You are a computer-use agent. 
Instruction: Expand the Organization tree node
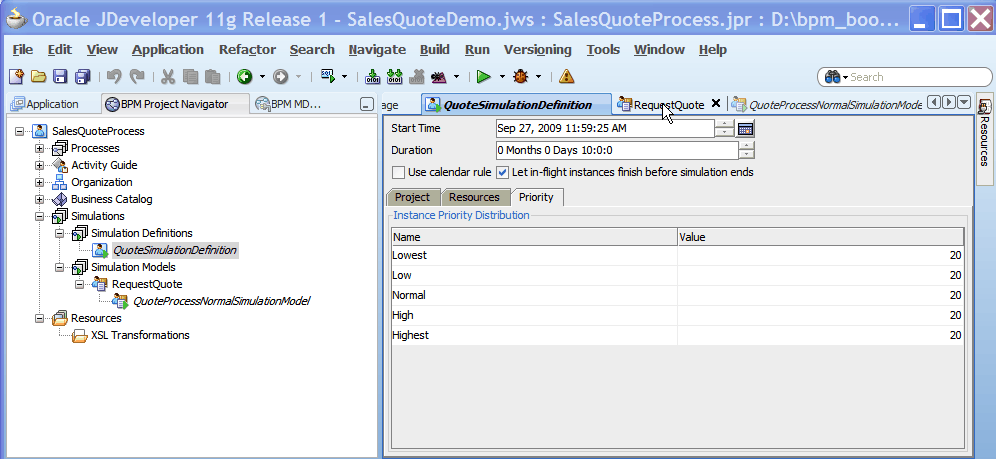pyautogui.click(x=39, y=183)
